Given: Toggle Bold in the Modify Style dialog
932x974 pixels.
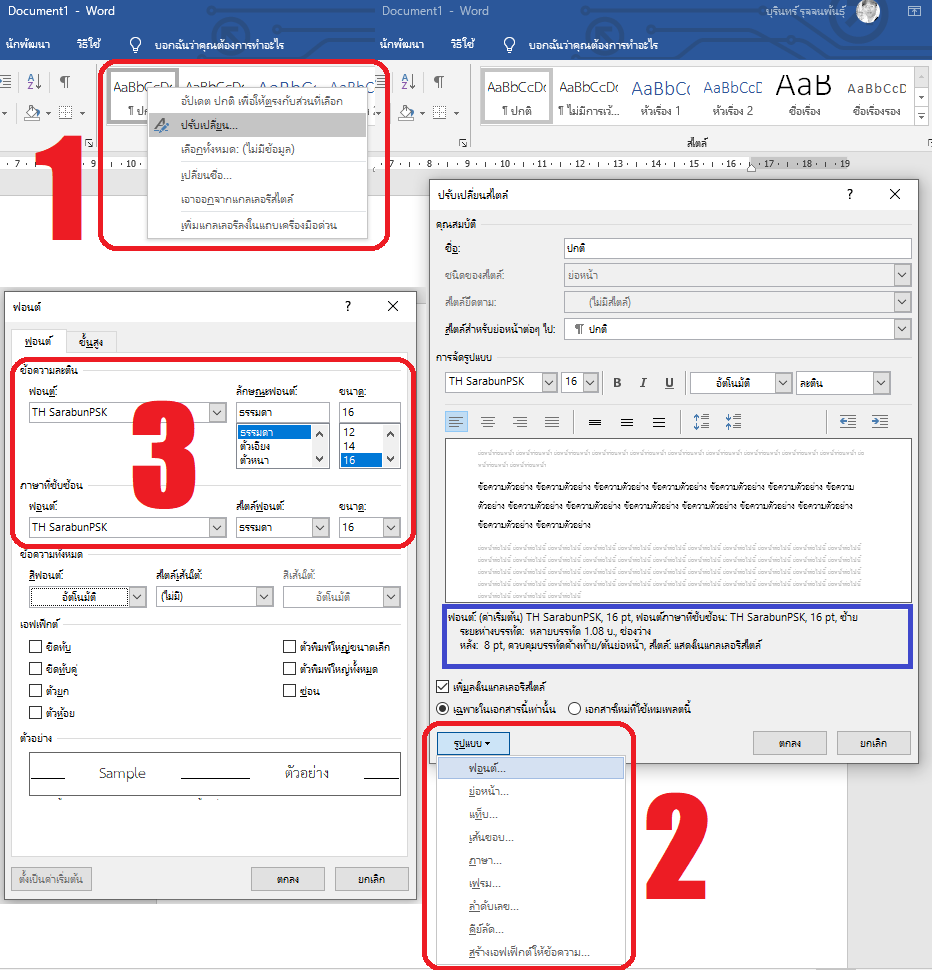Looking at the screenshot, I should click(x=618, y=383).
